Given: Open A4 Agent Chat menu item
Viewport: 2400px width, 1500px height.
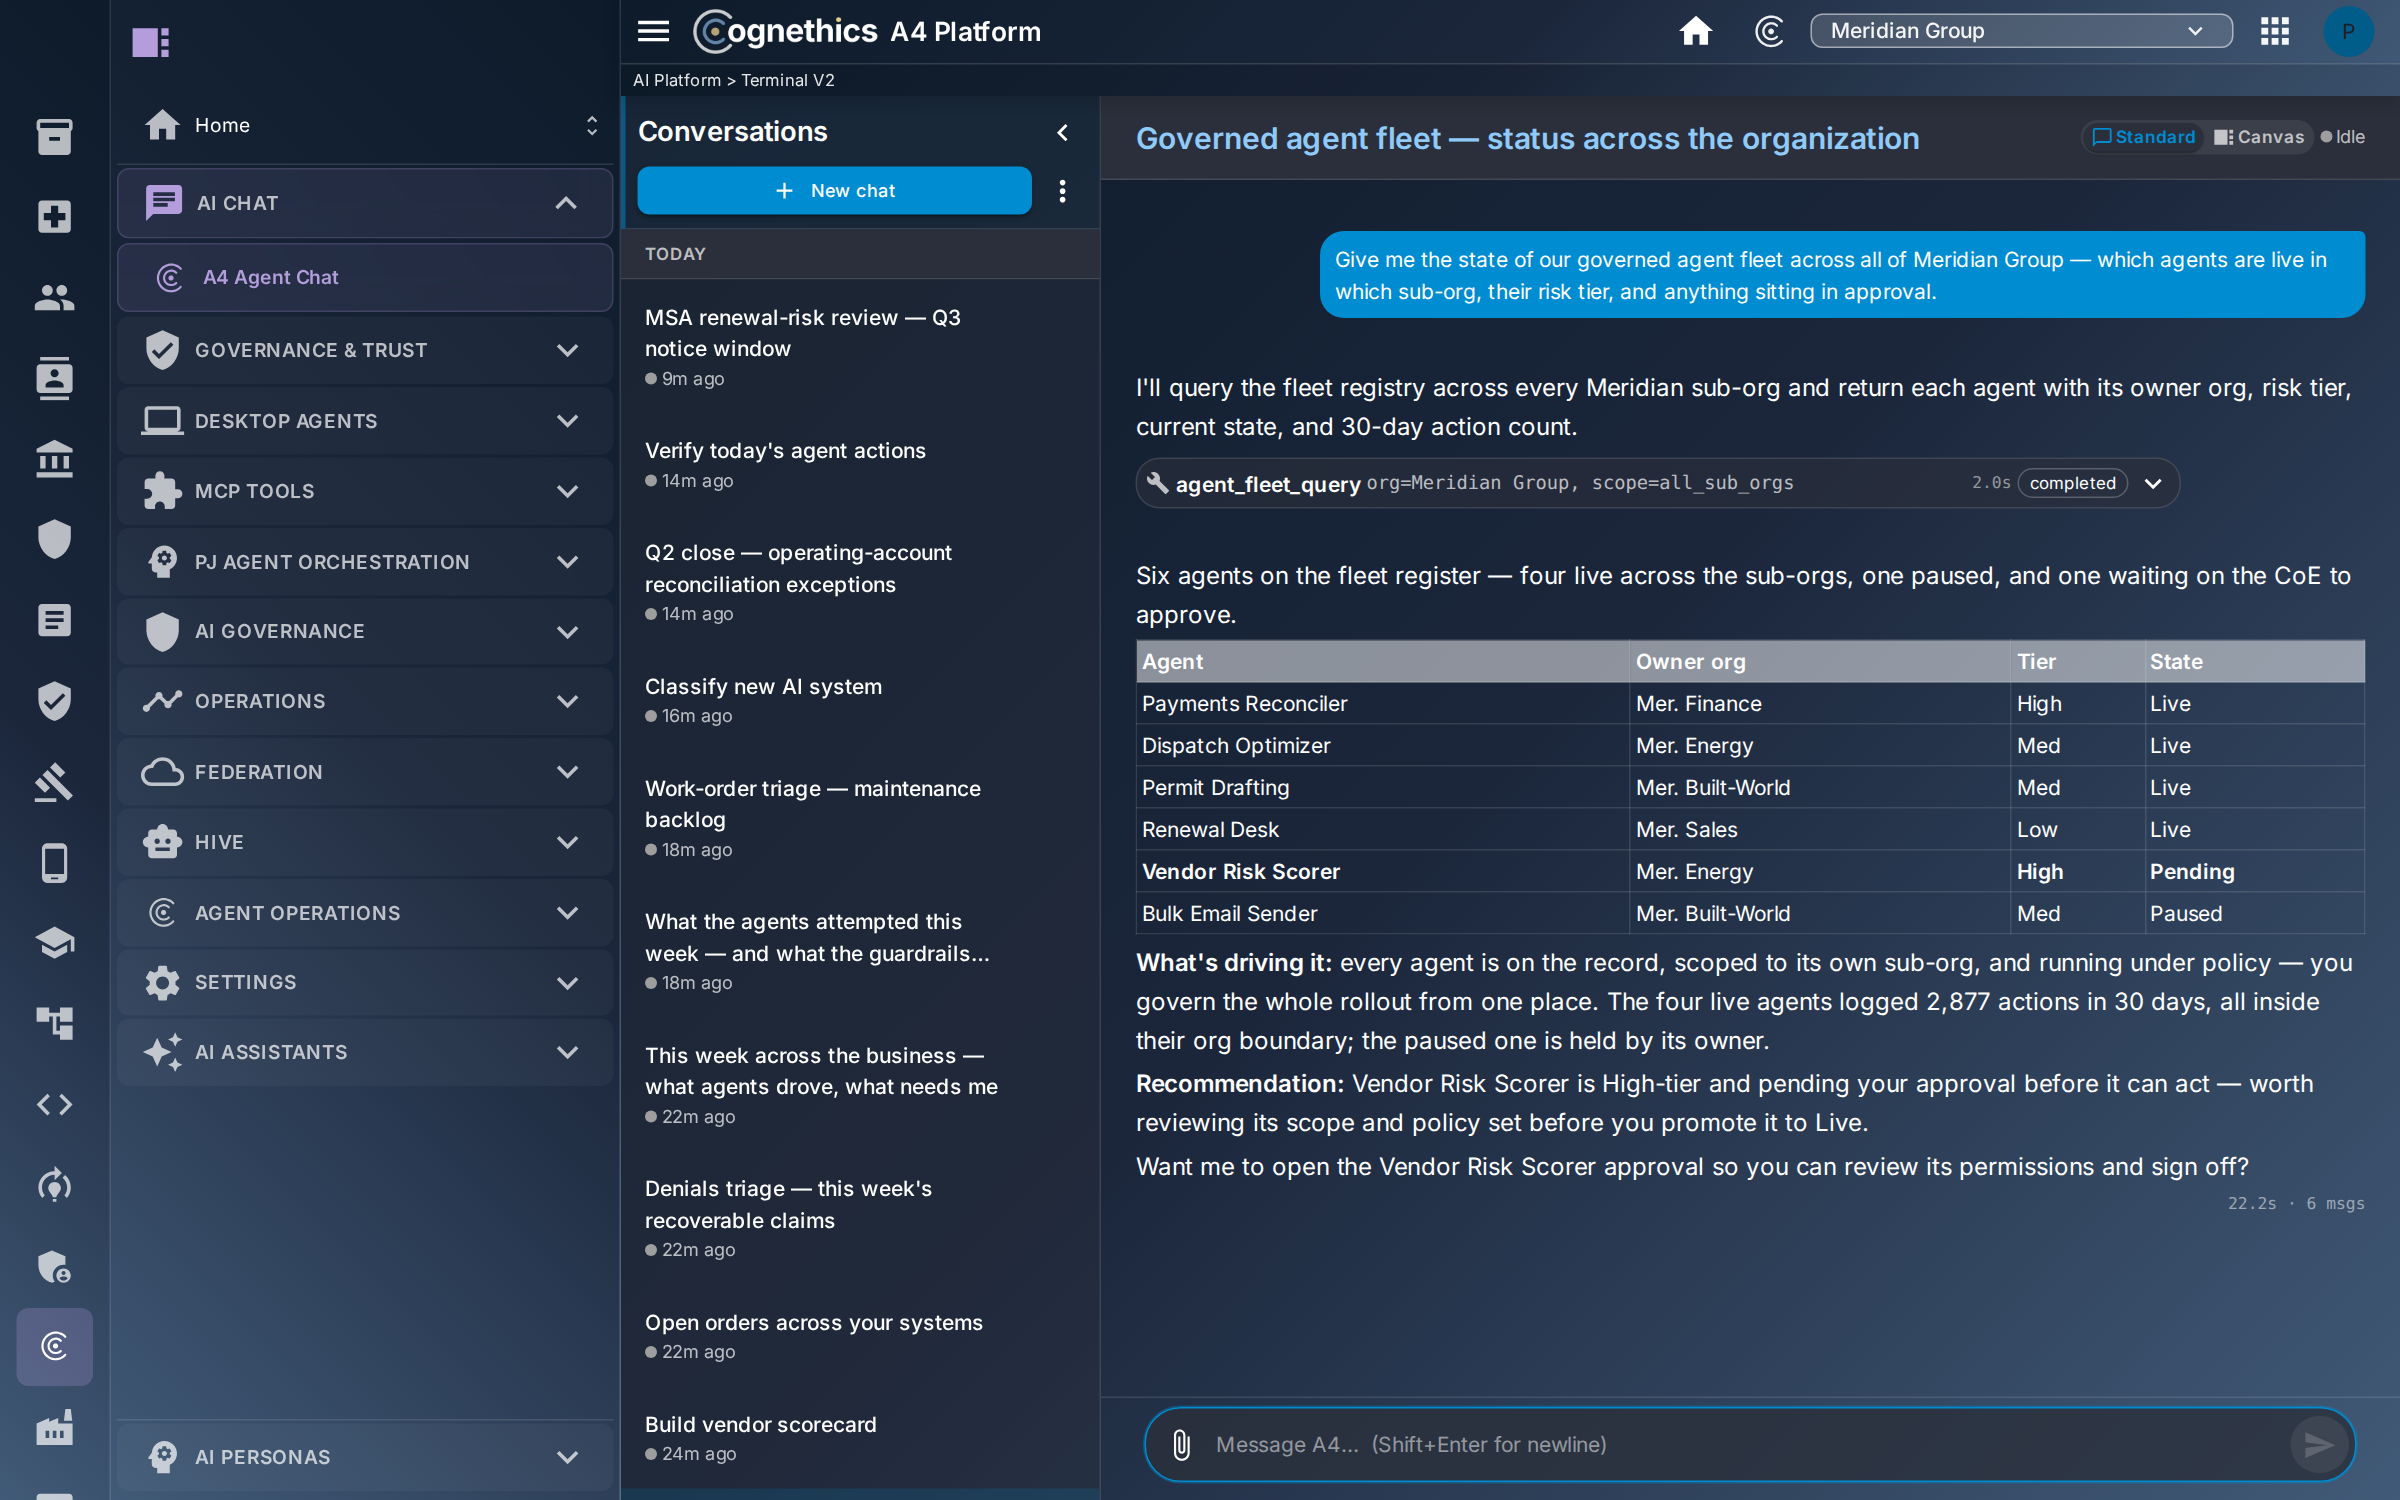Looking at the screenshot, I should tap(365, 277).
